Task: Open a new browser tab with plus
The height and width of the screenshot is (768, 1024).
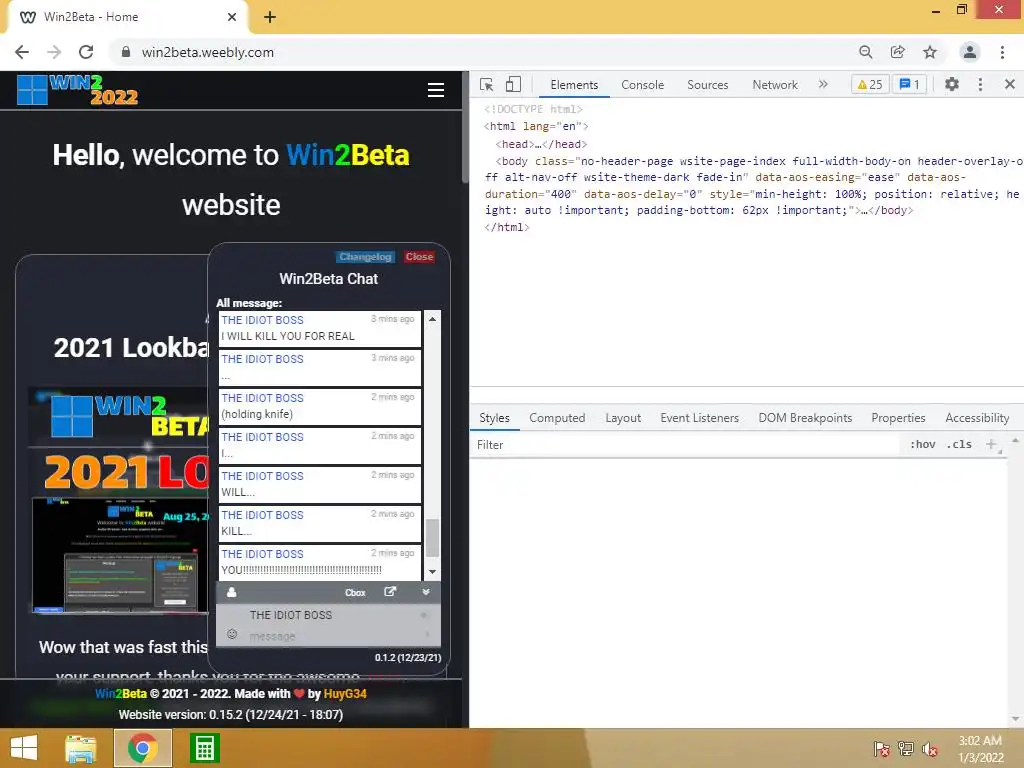Action: (x=270, y=18)
